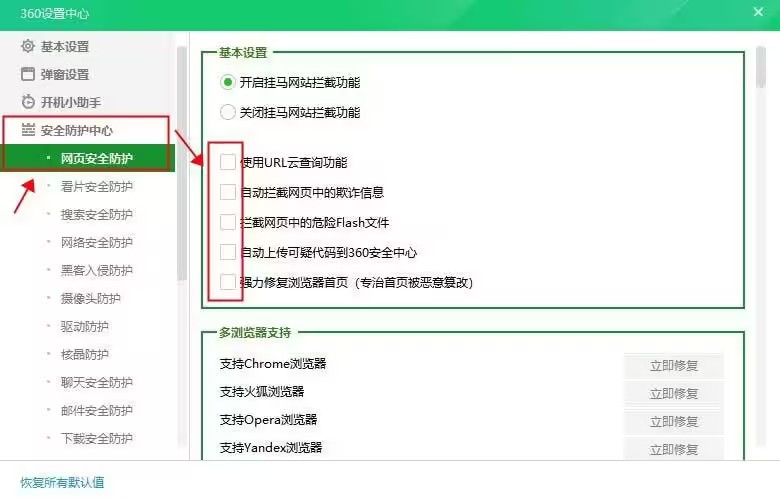The height and width of the screenshot is (500, 780).
Task: Click the 多浏览器支持 group heading
Action: tap(255, 332)
